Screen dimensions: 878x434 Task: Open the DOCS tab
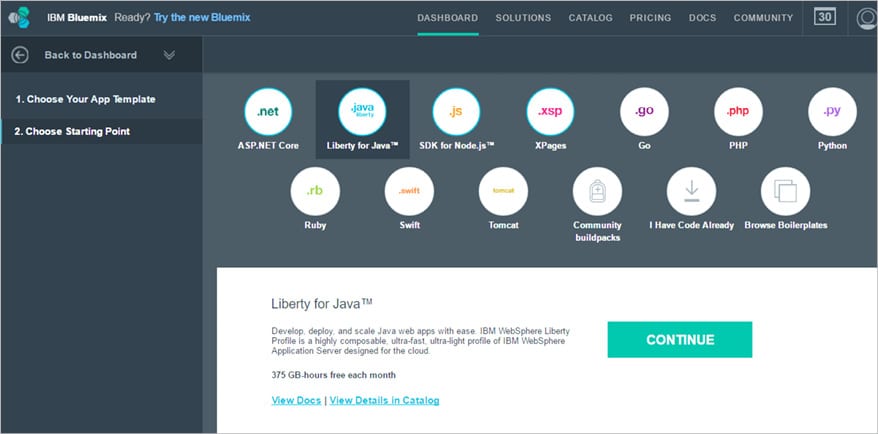pyautogui.click(x=703, y=18)
